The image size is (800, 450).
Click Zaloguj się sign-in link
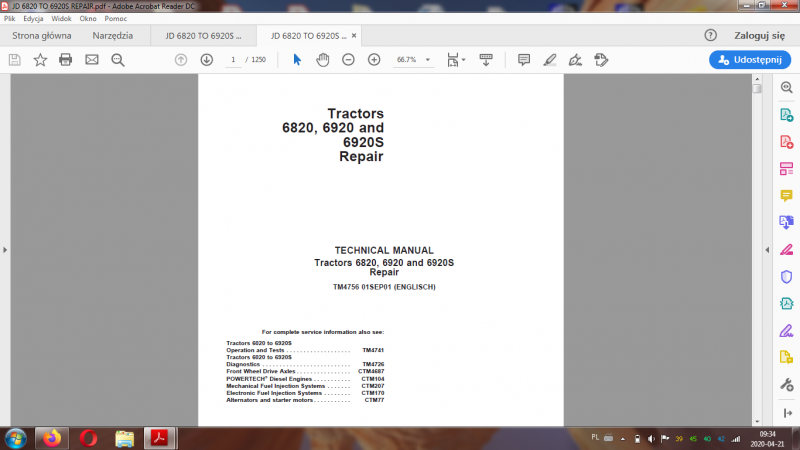point(759,36)
